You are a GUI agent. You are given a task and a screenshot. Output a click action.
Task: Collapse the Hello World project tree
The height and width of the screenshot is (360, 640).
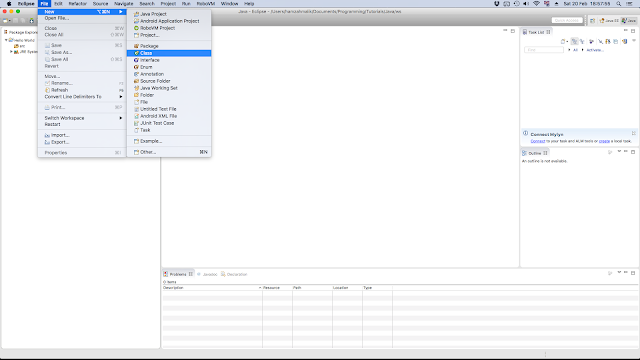tap(6, 40)
